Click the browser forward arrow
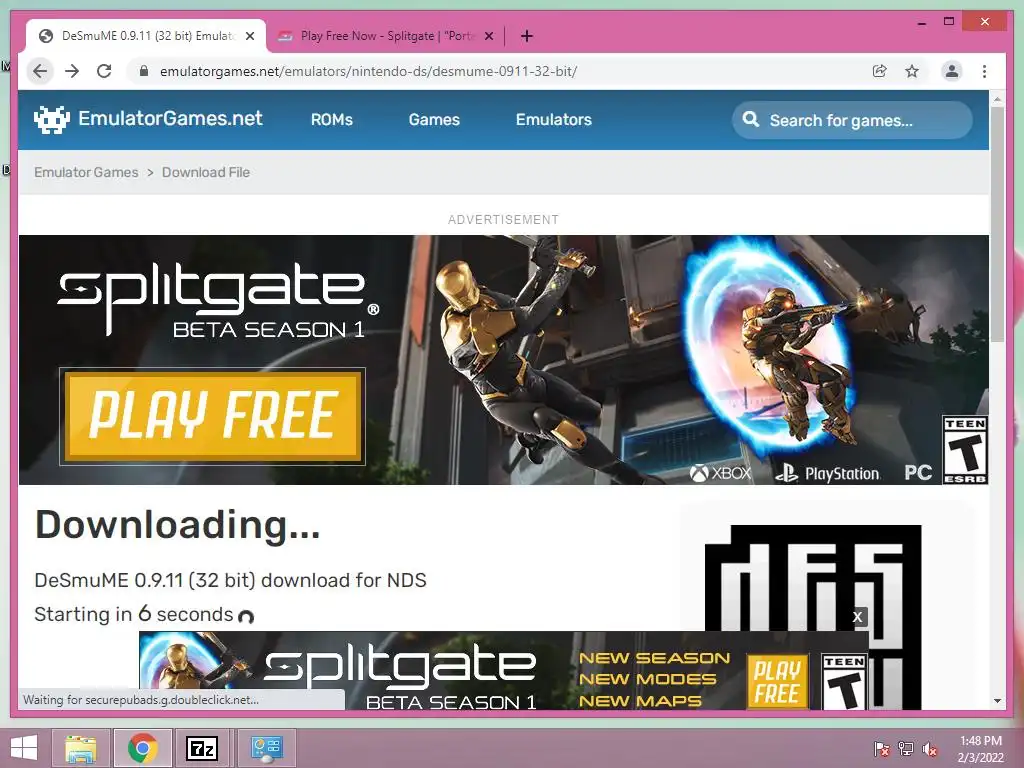Viewport: 1024px width, 768px height. pos(72,71)
